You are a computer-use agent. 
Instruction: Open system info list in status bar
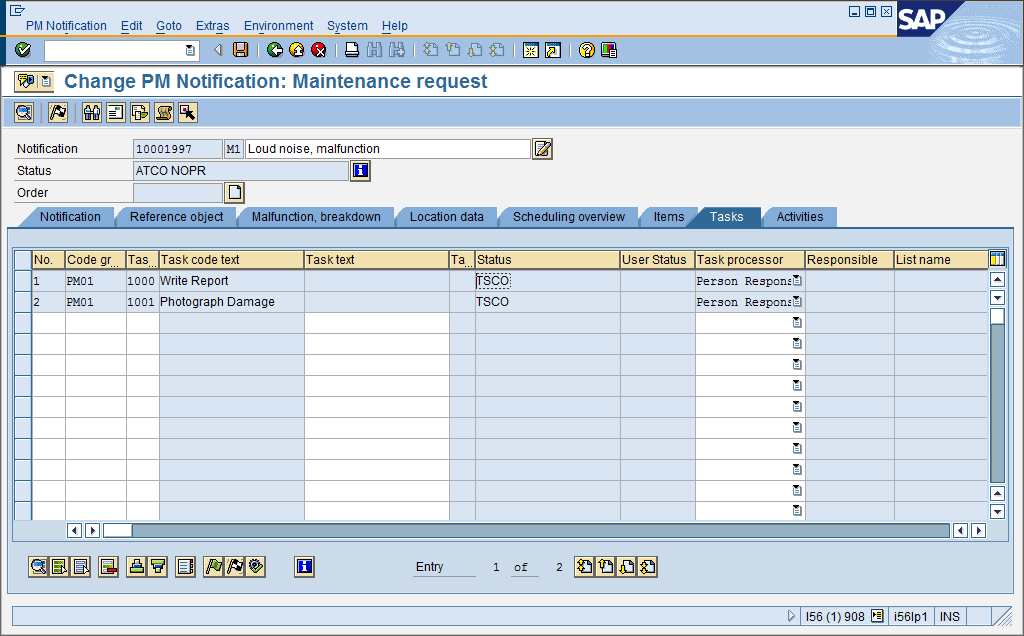pos(877,616)
